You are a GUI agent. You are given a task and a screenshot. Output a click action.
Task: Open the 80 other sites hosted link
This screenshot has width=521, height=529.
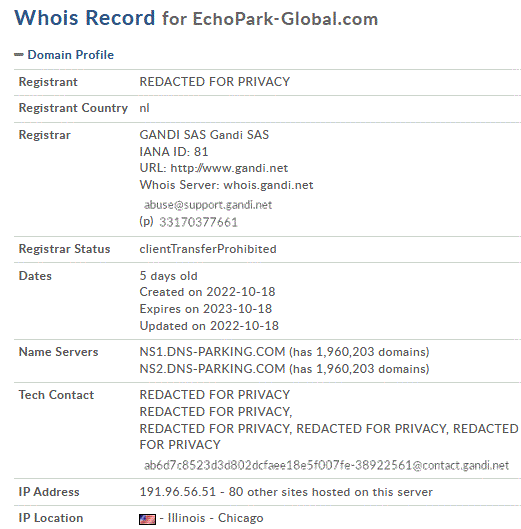[330, 492]
